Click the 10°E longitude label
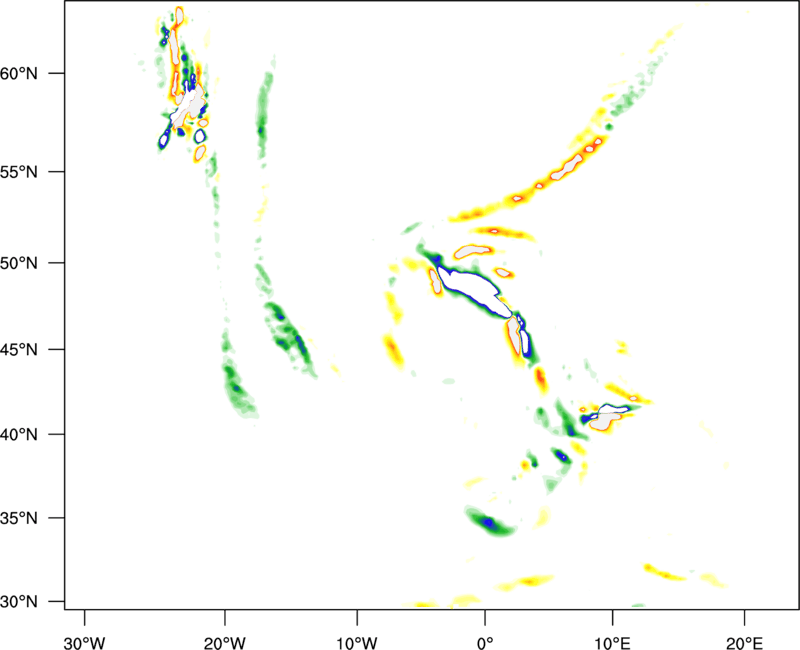 pos(612,643)
